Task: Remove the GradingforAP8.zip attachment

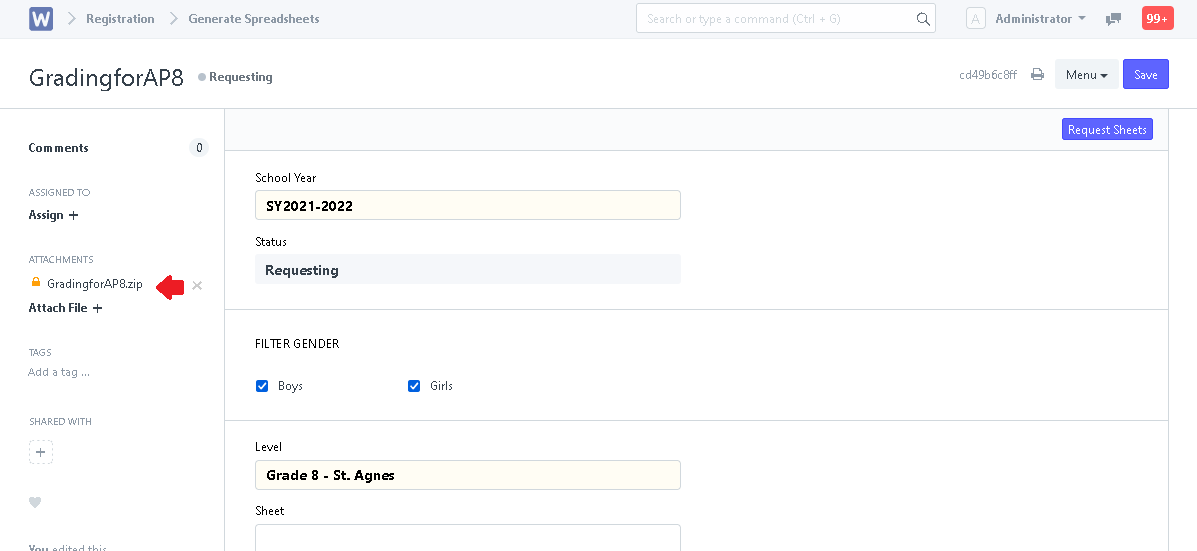Action: pyautogui.click(x=197, y=285)
